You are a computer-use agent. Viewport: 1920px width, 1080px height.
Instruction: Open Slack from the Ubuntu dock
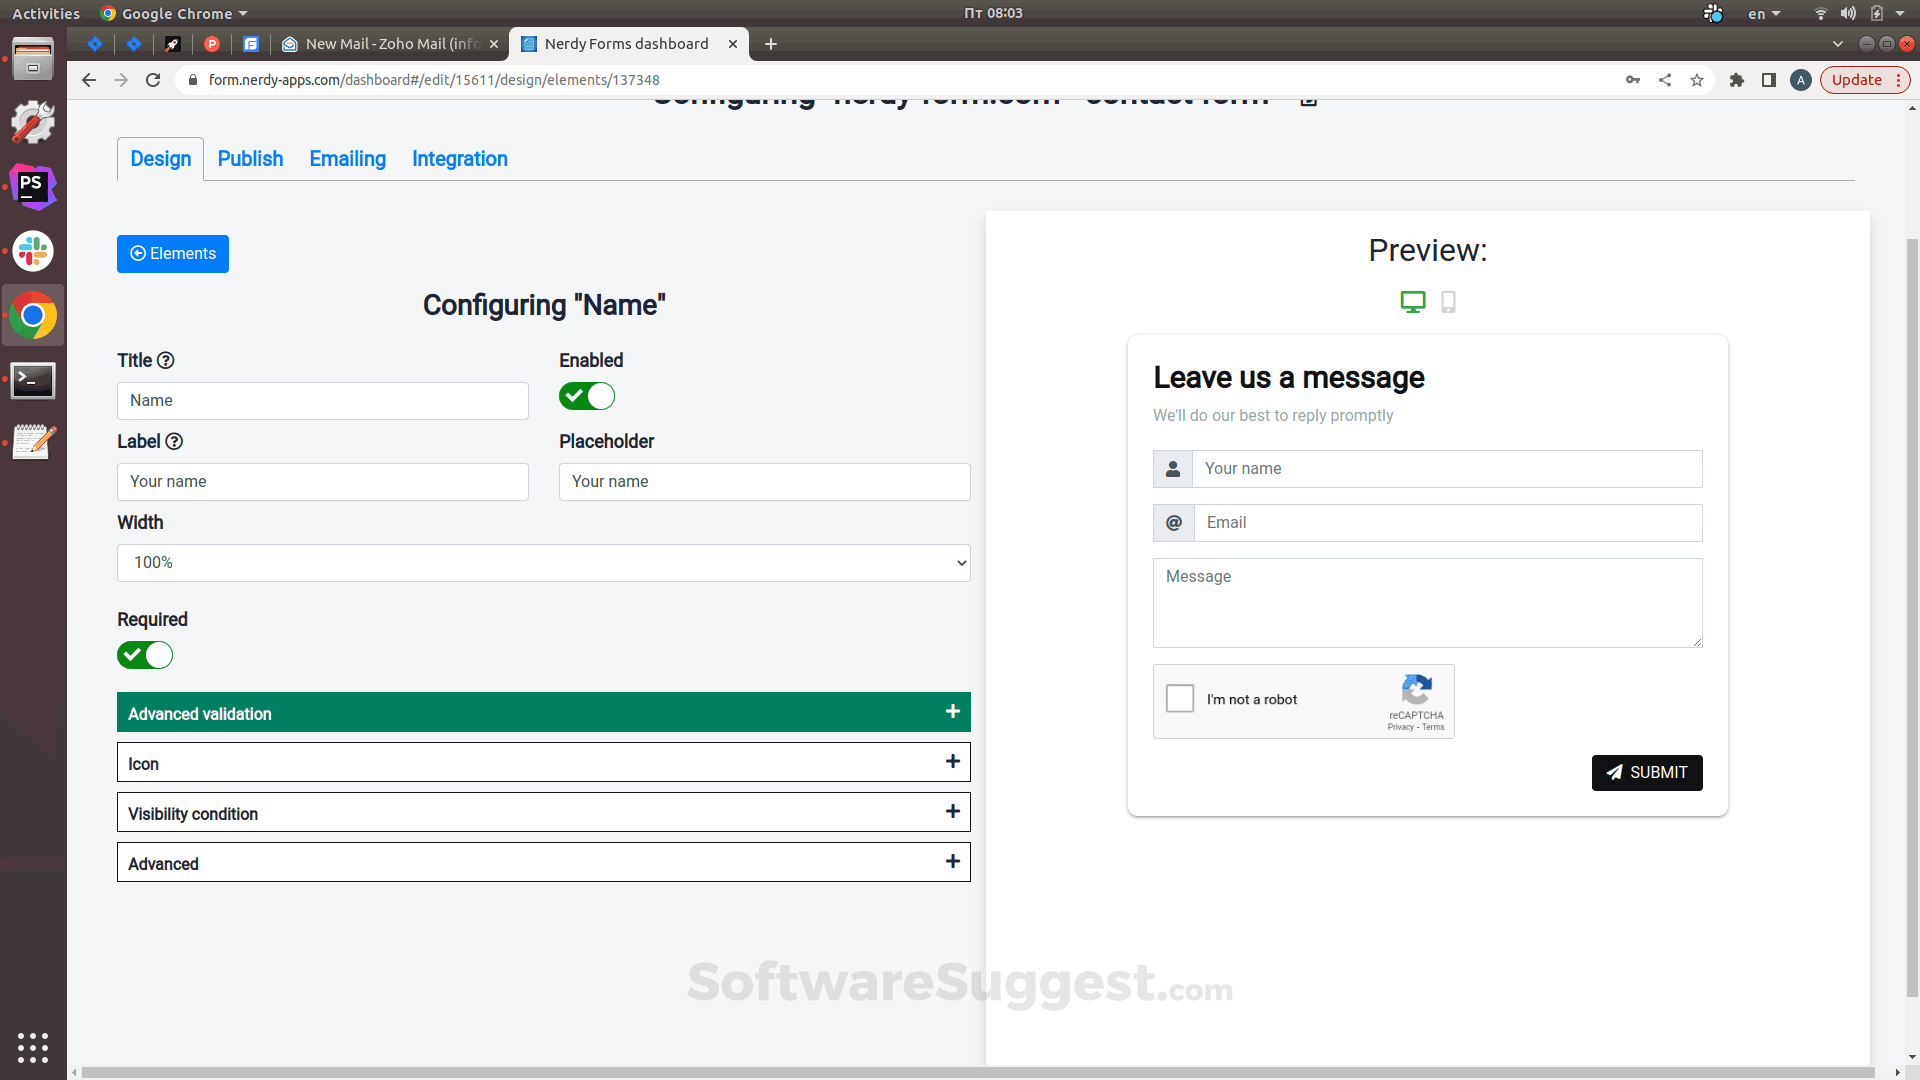(33, 251)
